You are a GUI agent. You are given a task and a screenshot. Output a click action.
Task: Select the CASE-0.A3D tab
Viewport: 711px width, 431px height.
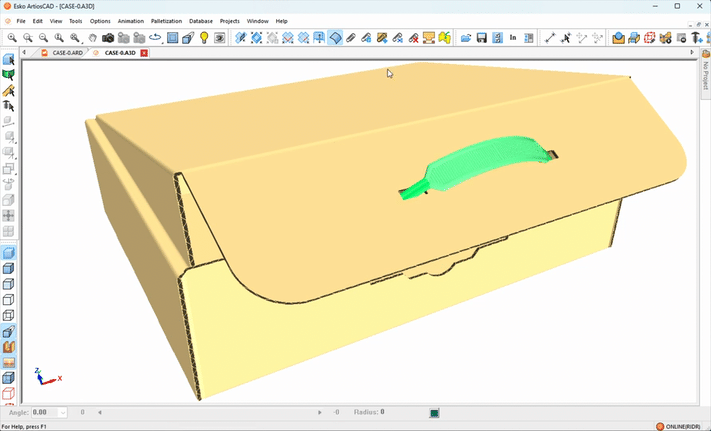click(120, 53)
